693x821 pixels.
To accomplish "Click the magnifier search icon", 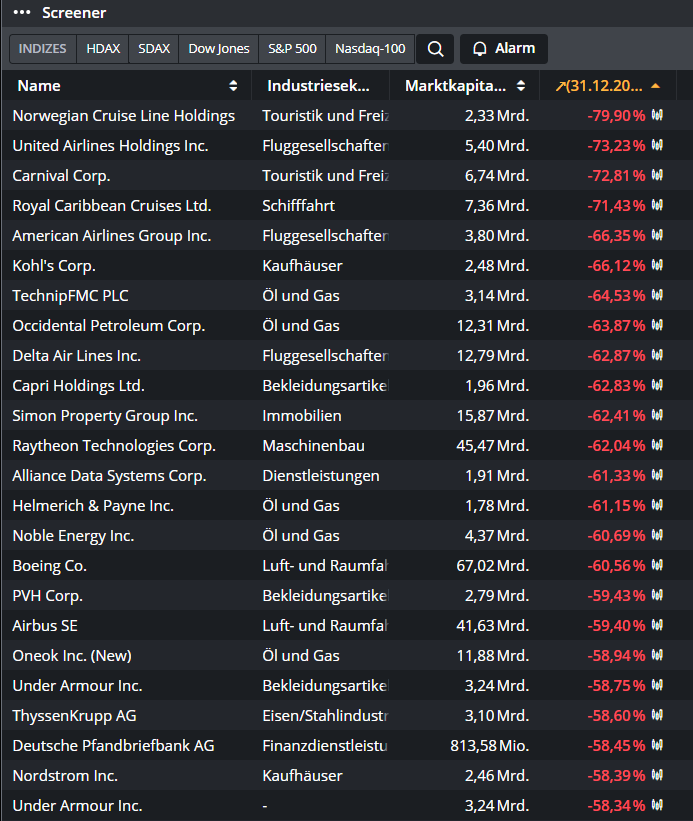I will pyautogui.click(x=435, y=49).
